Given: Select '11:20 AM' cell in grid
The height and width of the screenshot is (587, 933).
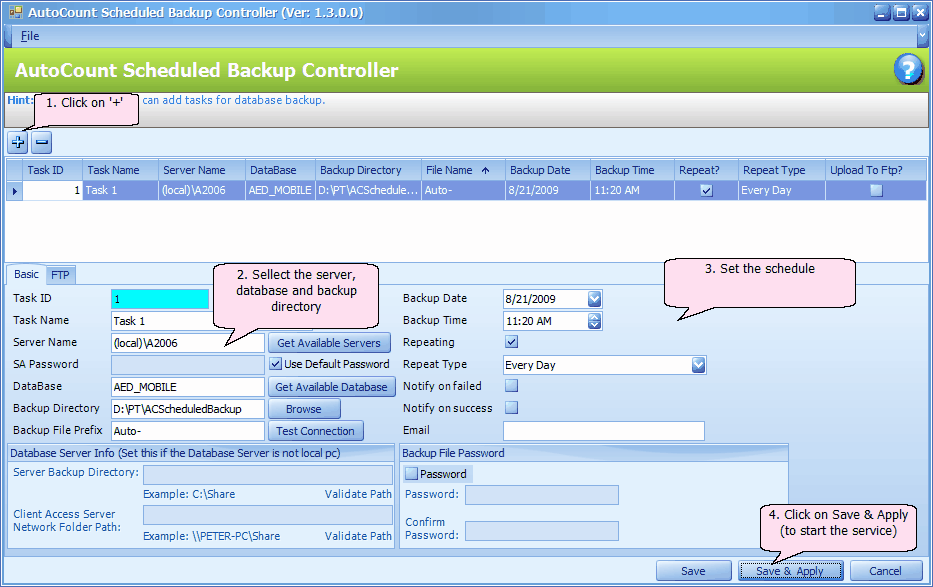Looking at the screenshot, I should 633,191.
